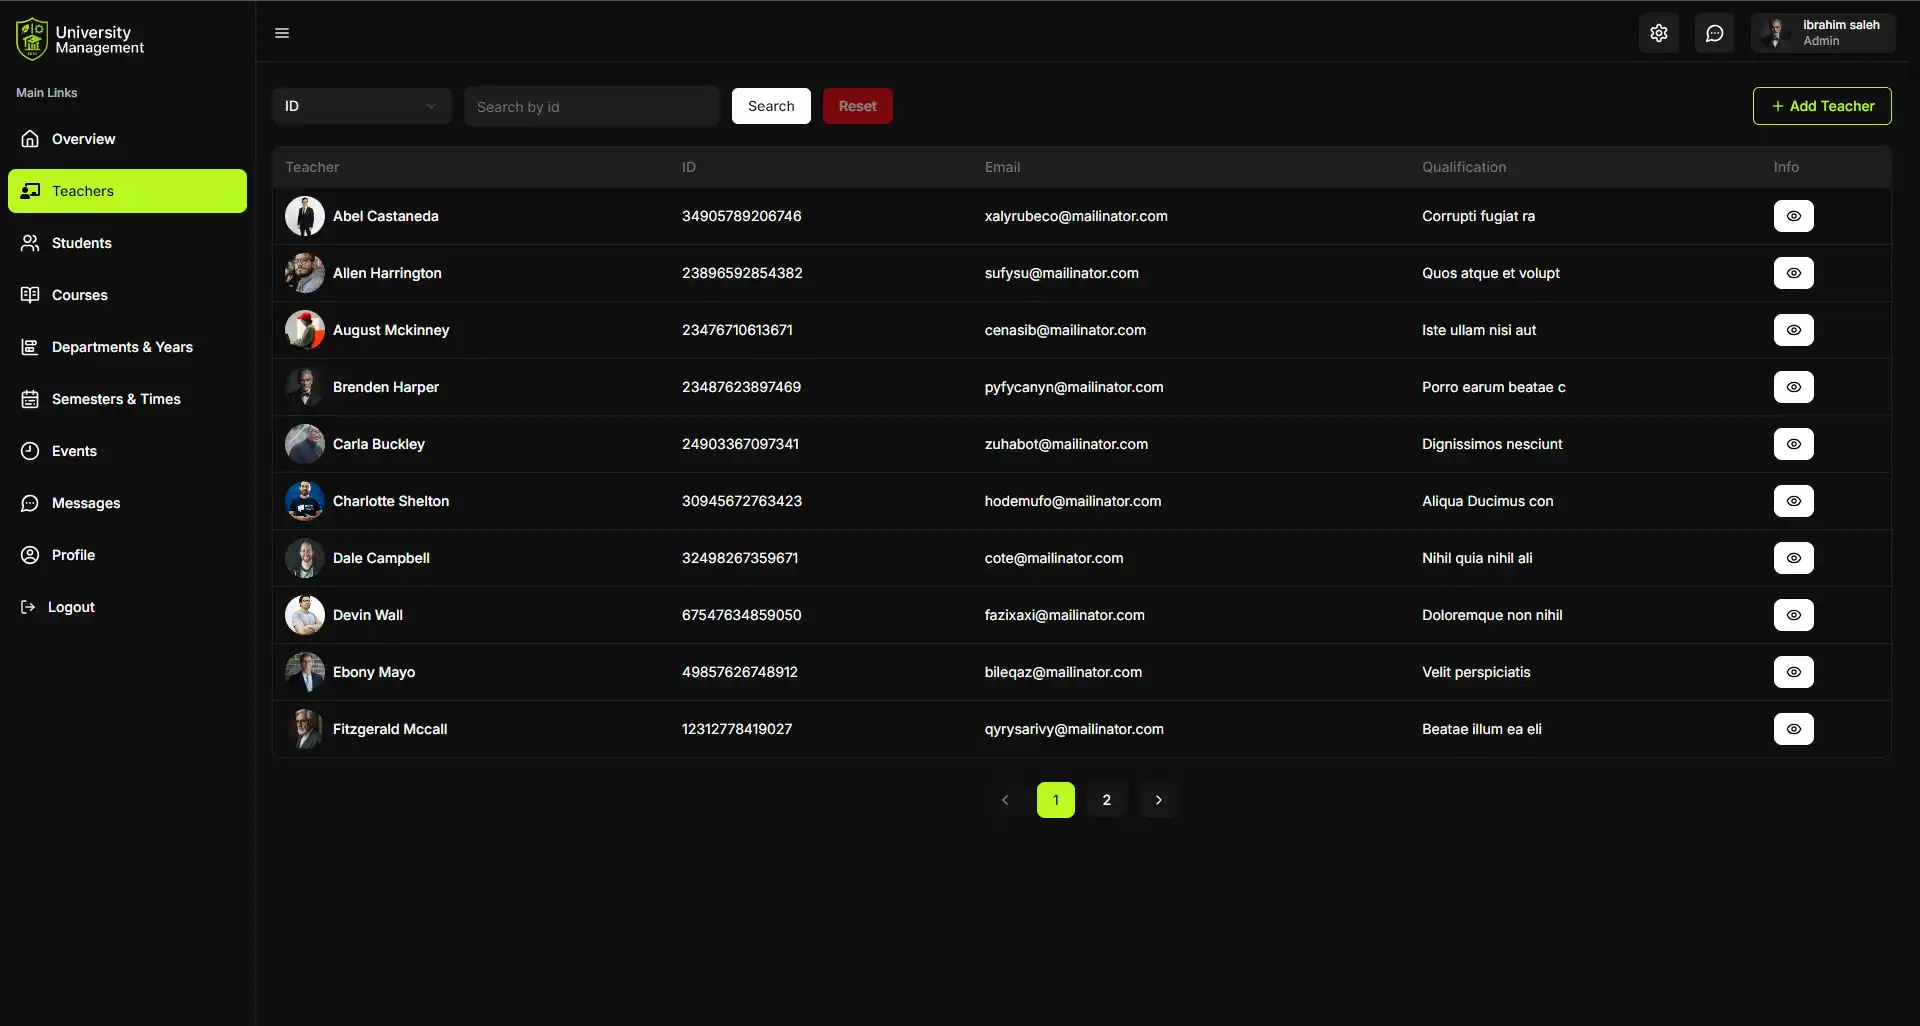Toggle the info eye for Carla Buckley
The image size is (1920, 1026).
(x=1793, y=444)
